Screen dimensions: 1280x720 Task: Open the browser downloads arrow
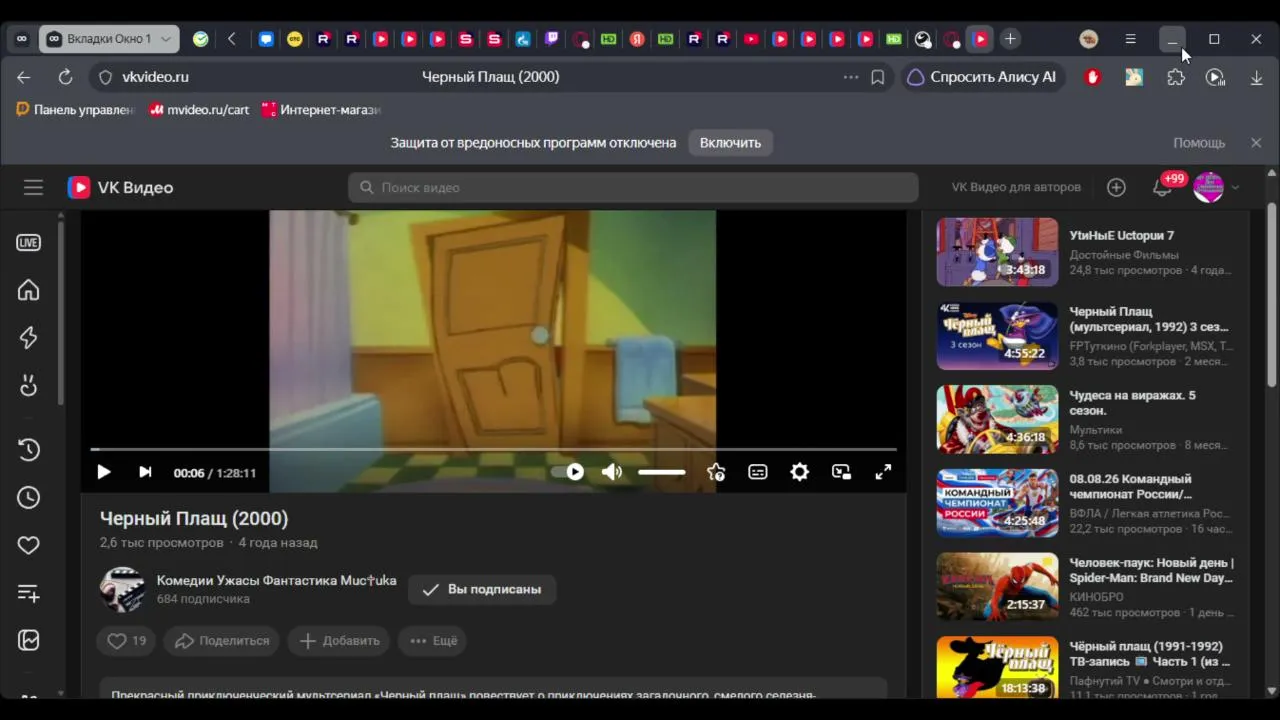pyautogui.click(x=1257, y=77)
